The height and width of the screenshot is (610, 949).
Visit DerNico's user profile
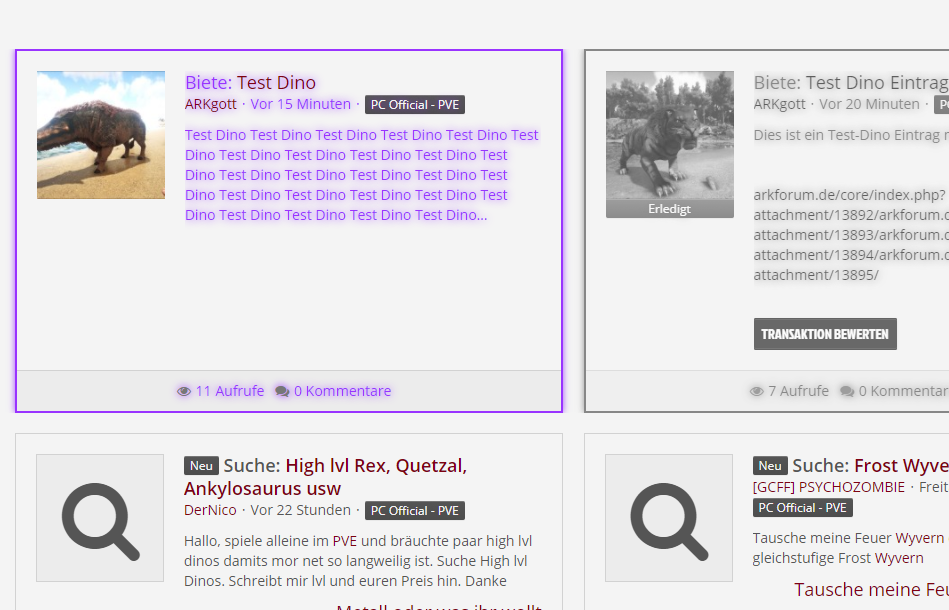(x=210, y=510)
